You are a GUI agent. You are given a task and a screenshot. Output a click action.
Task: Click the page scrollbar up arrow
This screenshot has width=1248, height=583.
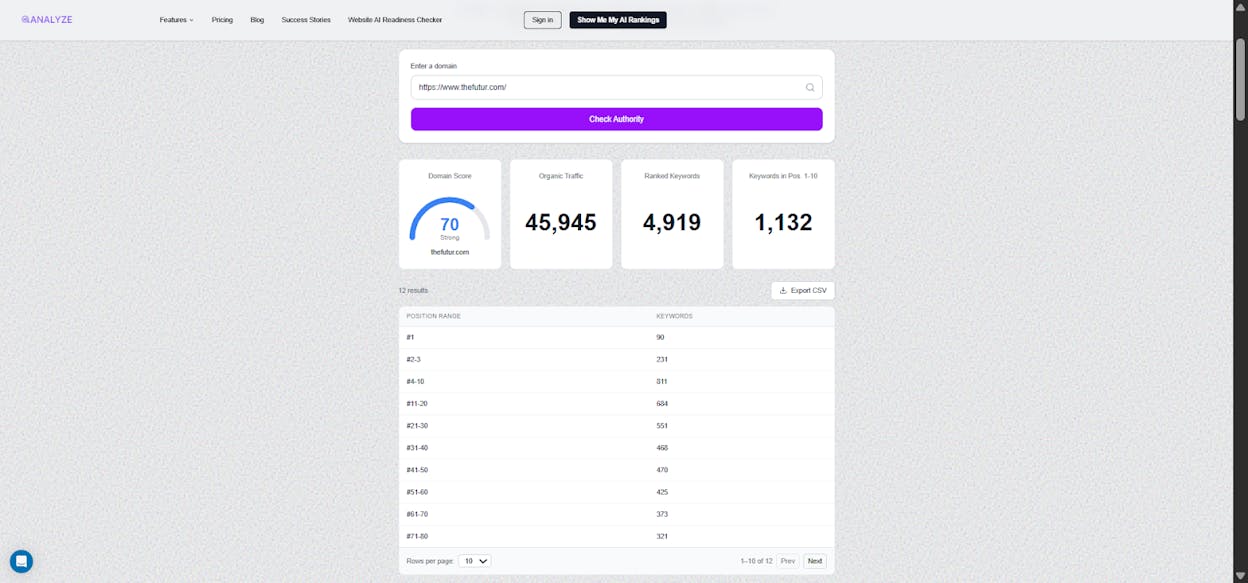1241,6
